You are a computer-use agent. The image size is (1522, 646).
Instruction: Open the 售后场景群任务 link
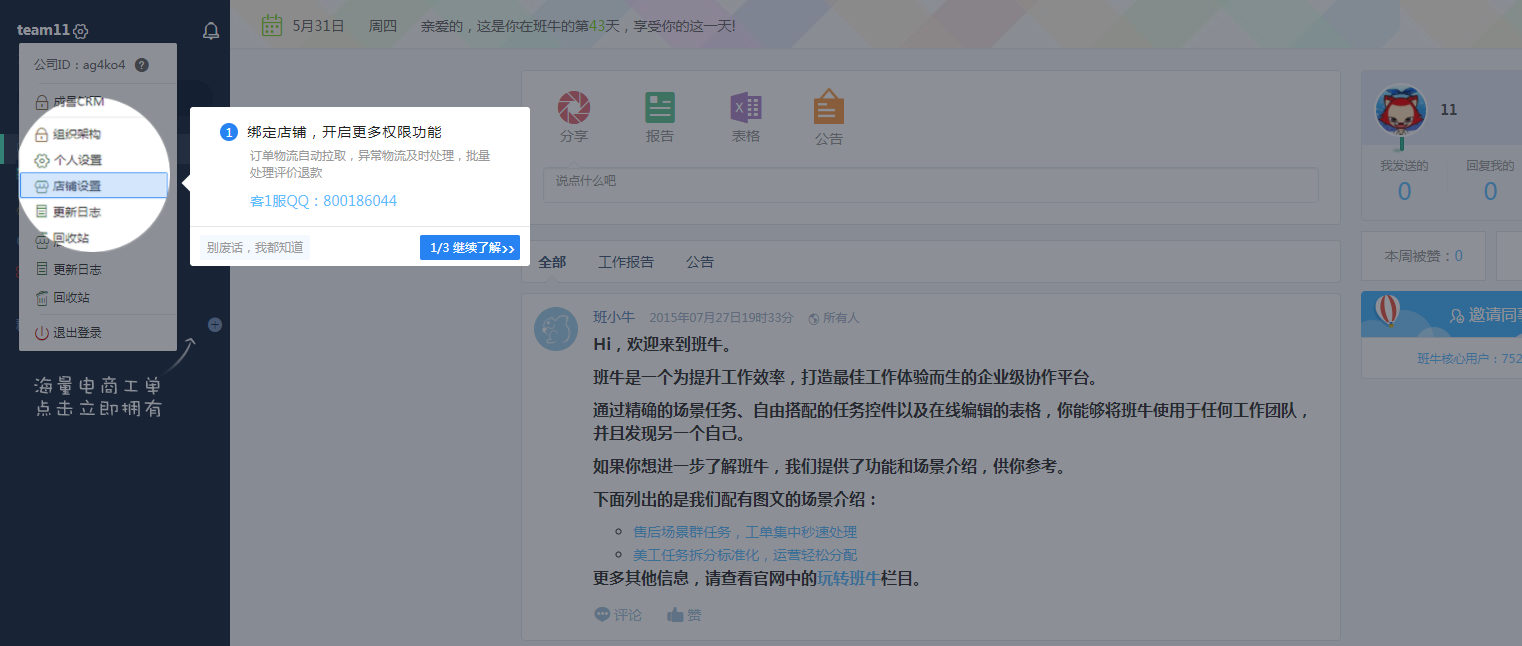(745, 532)
